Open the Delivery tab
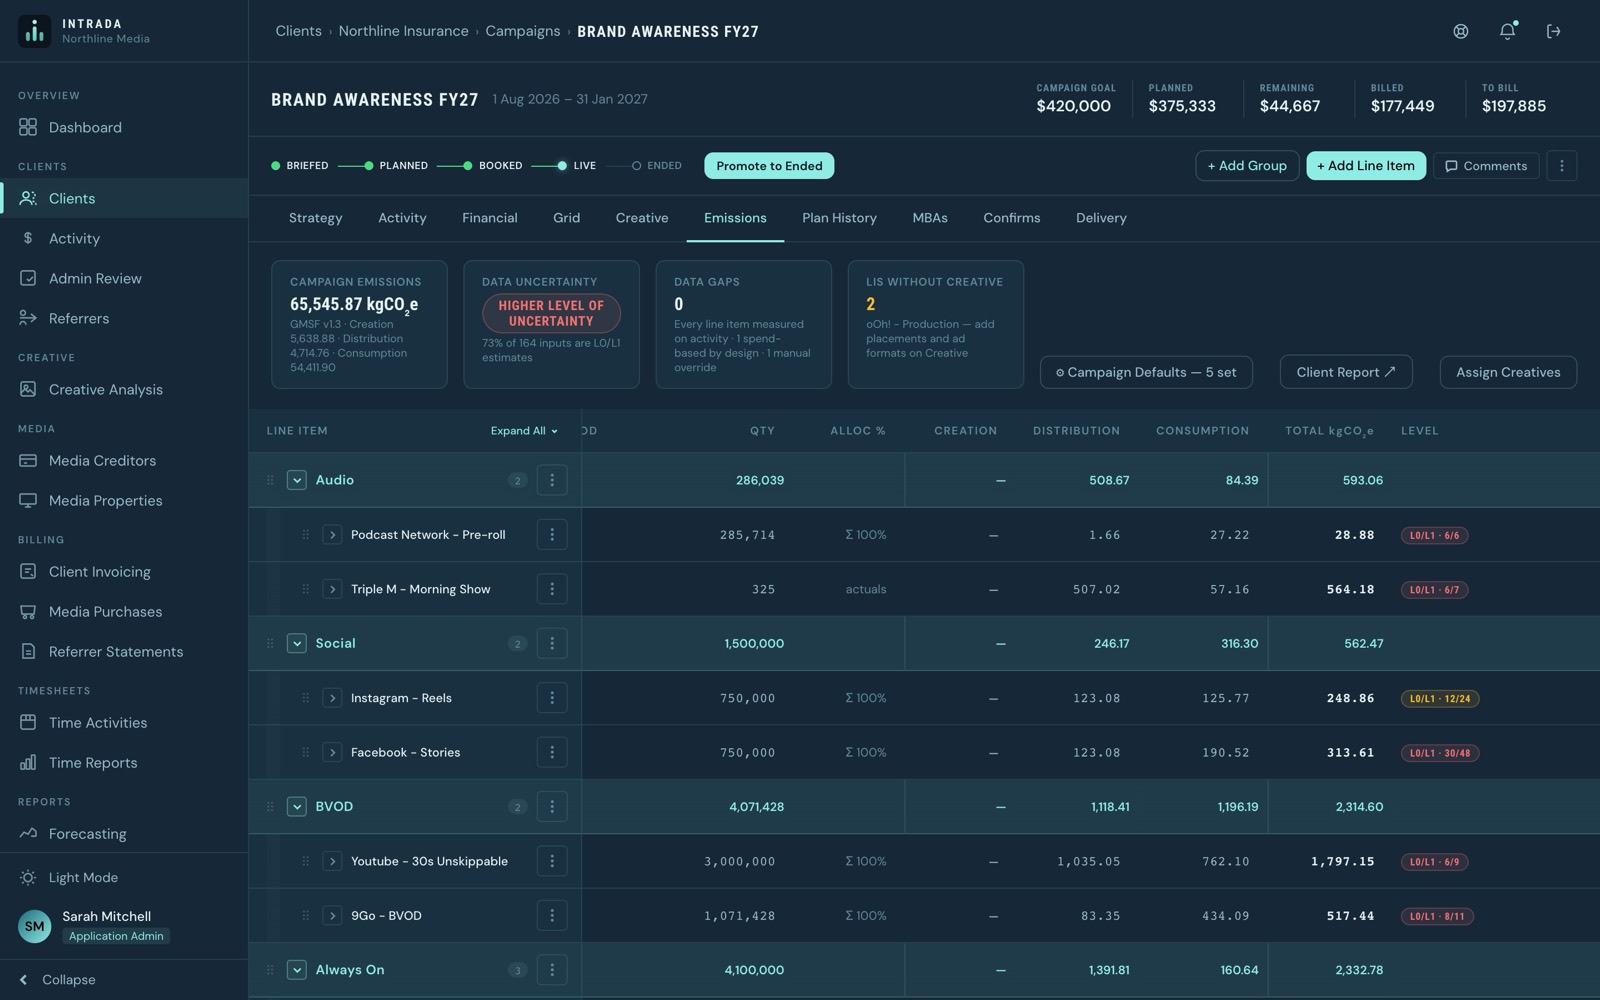Viewport: 1600px width, 1000px height. (x=1101, y=218)
